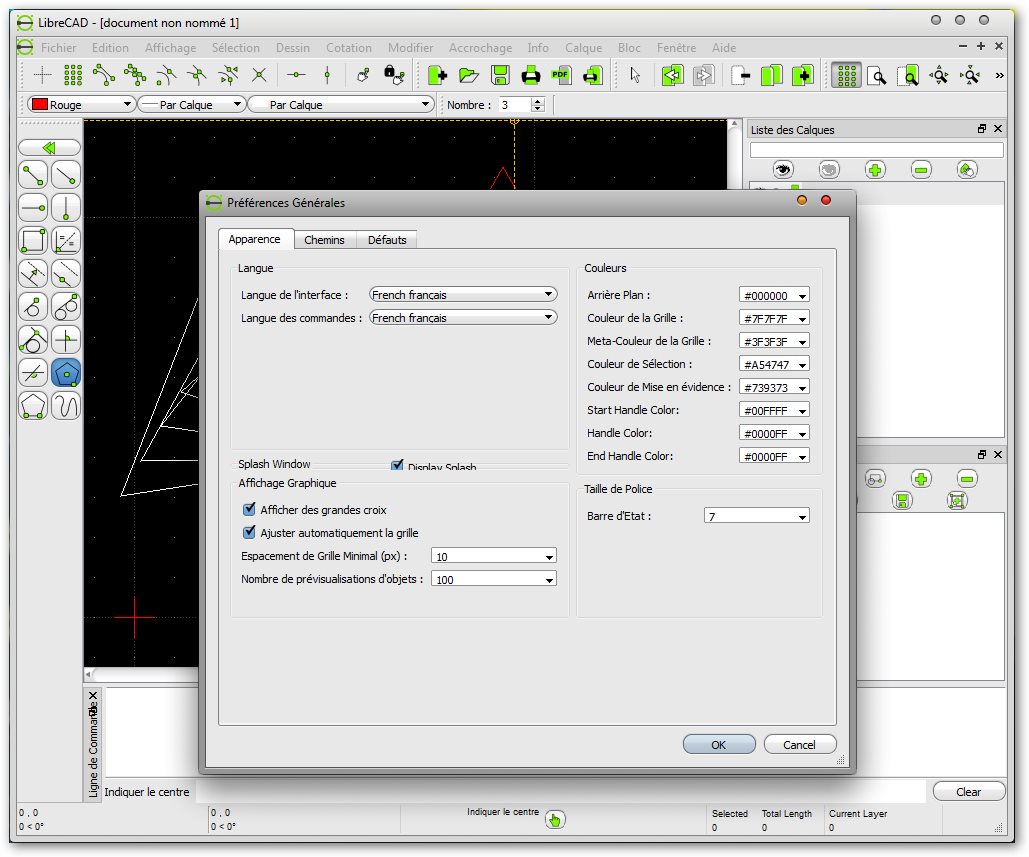
Task: Select the rectangle drawing tool
Action: coord(33,241)
